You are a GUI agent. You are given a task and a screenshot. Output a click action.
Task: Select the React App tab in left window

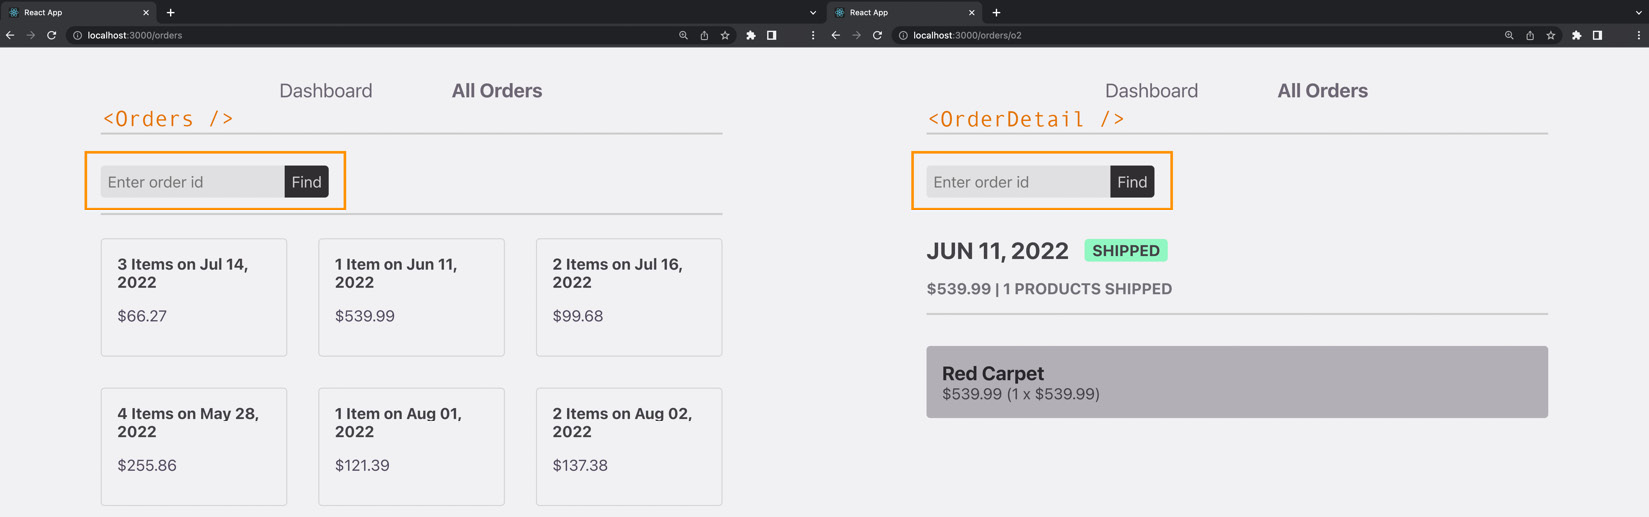tap(78, 12)
